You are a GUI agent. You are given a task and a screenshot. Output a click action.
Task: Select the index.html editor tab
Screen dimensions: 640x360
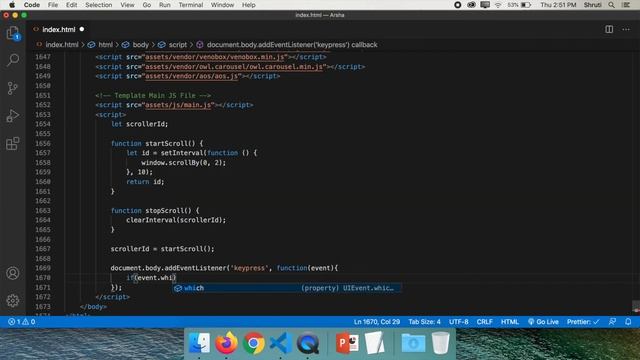pos(58,29)
